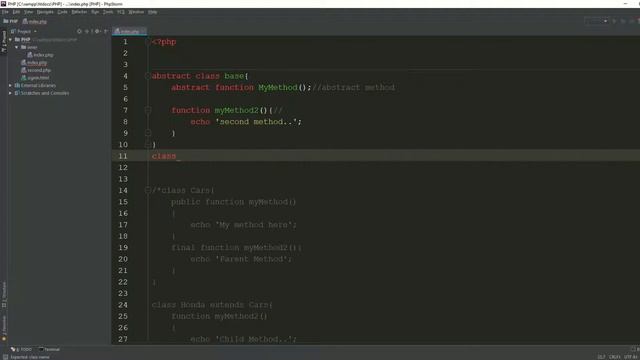The width and height of the screenshot is (640, 360).
Task: Click '//abstract method' comment on line 5
Action: [x=353, y=87]
